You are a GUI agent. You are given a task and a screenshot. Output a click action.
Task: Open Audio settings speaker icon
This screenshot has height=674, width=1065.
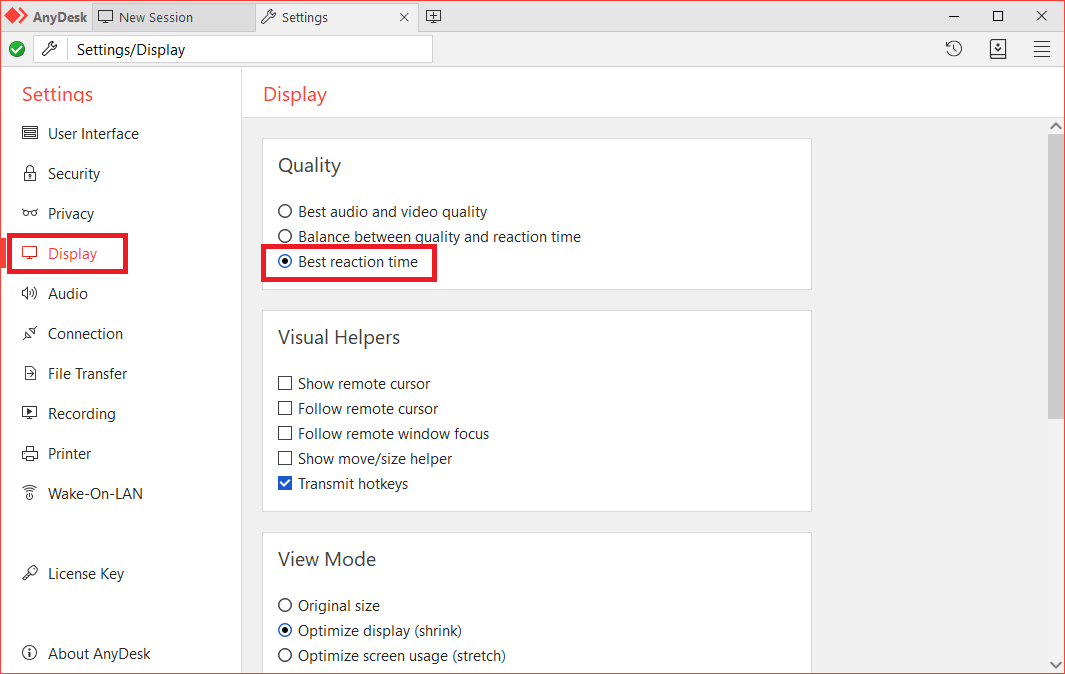[30, 294]
